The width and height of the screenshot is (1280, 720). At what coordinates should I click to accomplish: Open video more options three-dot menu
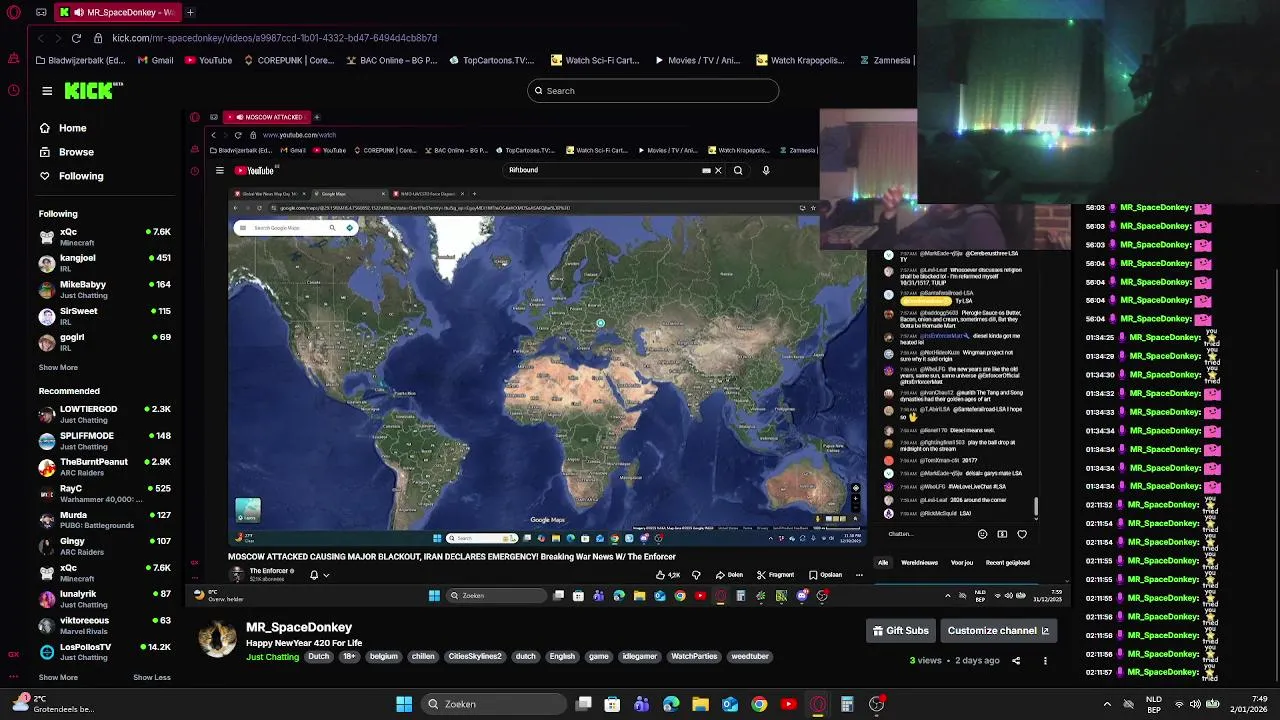(x=1045, y=661)
